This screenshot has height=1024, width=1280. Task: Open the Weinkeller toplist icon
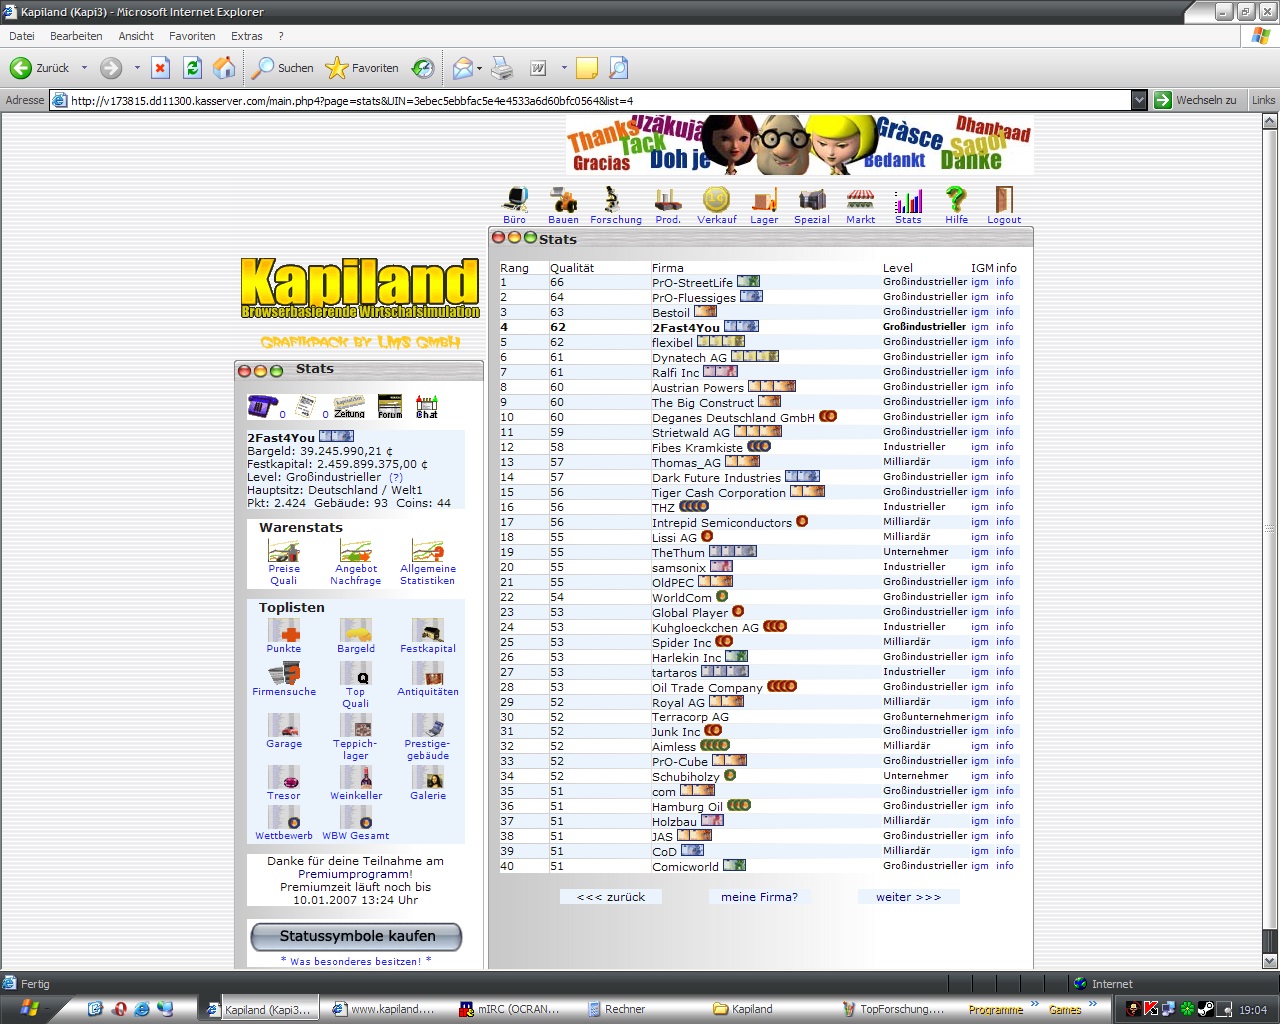coord(356,778)
